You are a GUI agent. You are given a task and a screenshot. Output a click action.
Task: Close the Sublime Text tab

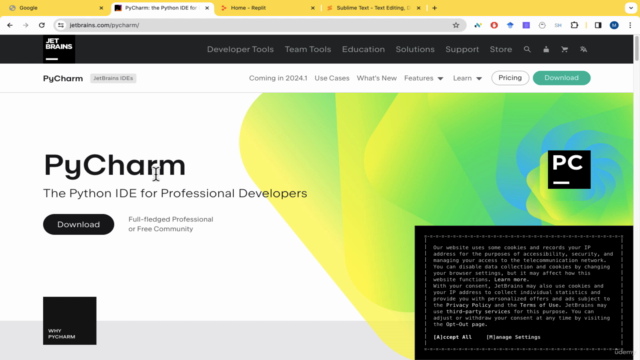click(x=418, y=8)
